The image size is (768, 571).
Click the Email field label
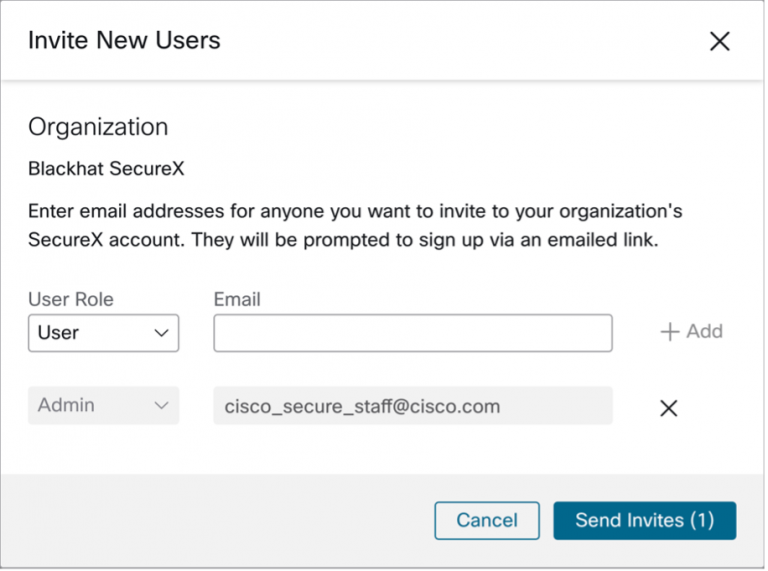[x=237, y=299]
